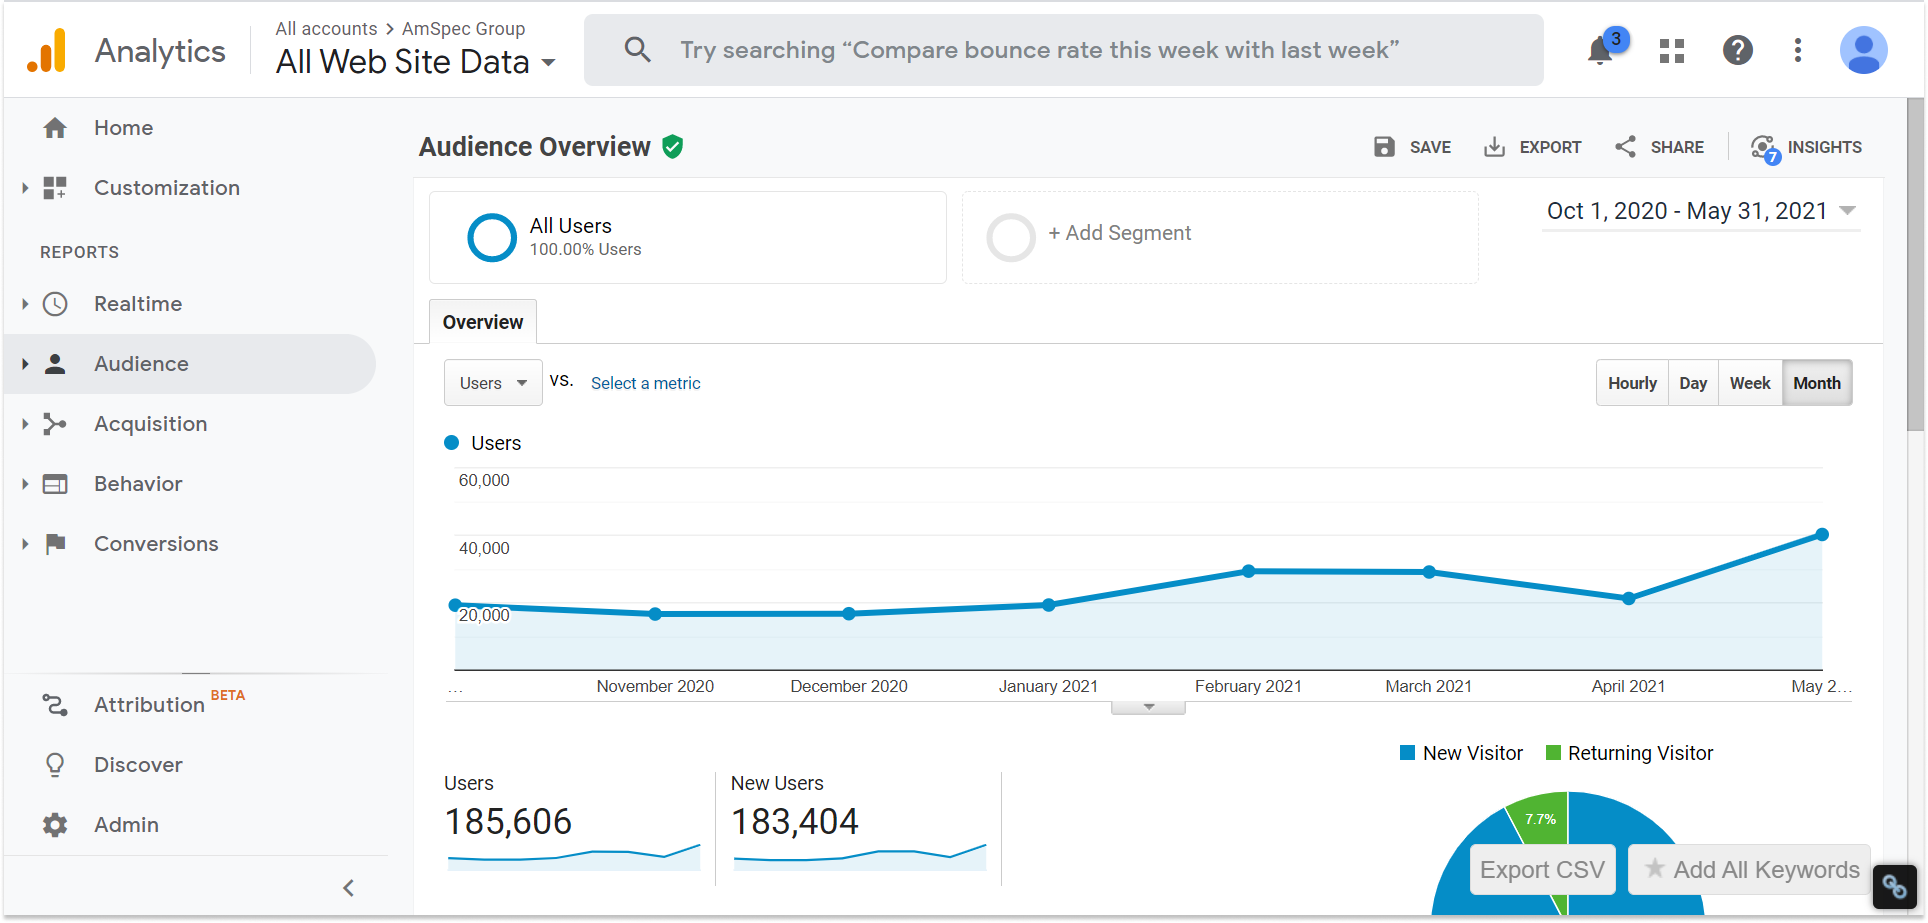Viewport: 1928px width, 923px height.
Task: Click the green verified shield icon
Action: pyautogui.click(x=673, y=147)
